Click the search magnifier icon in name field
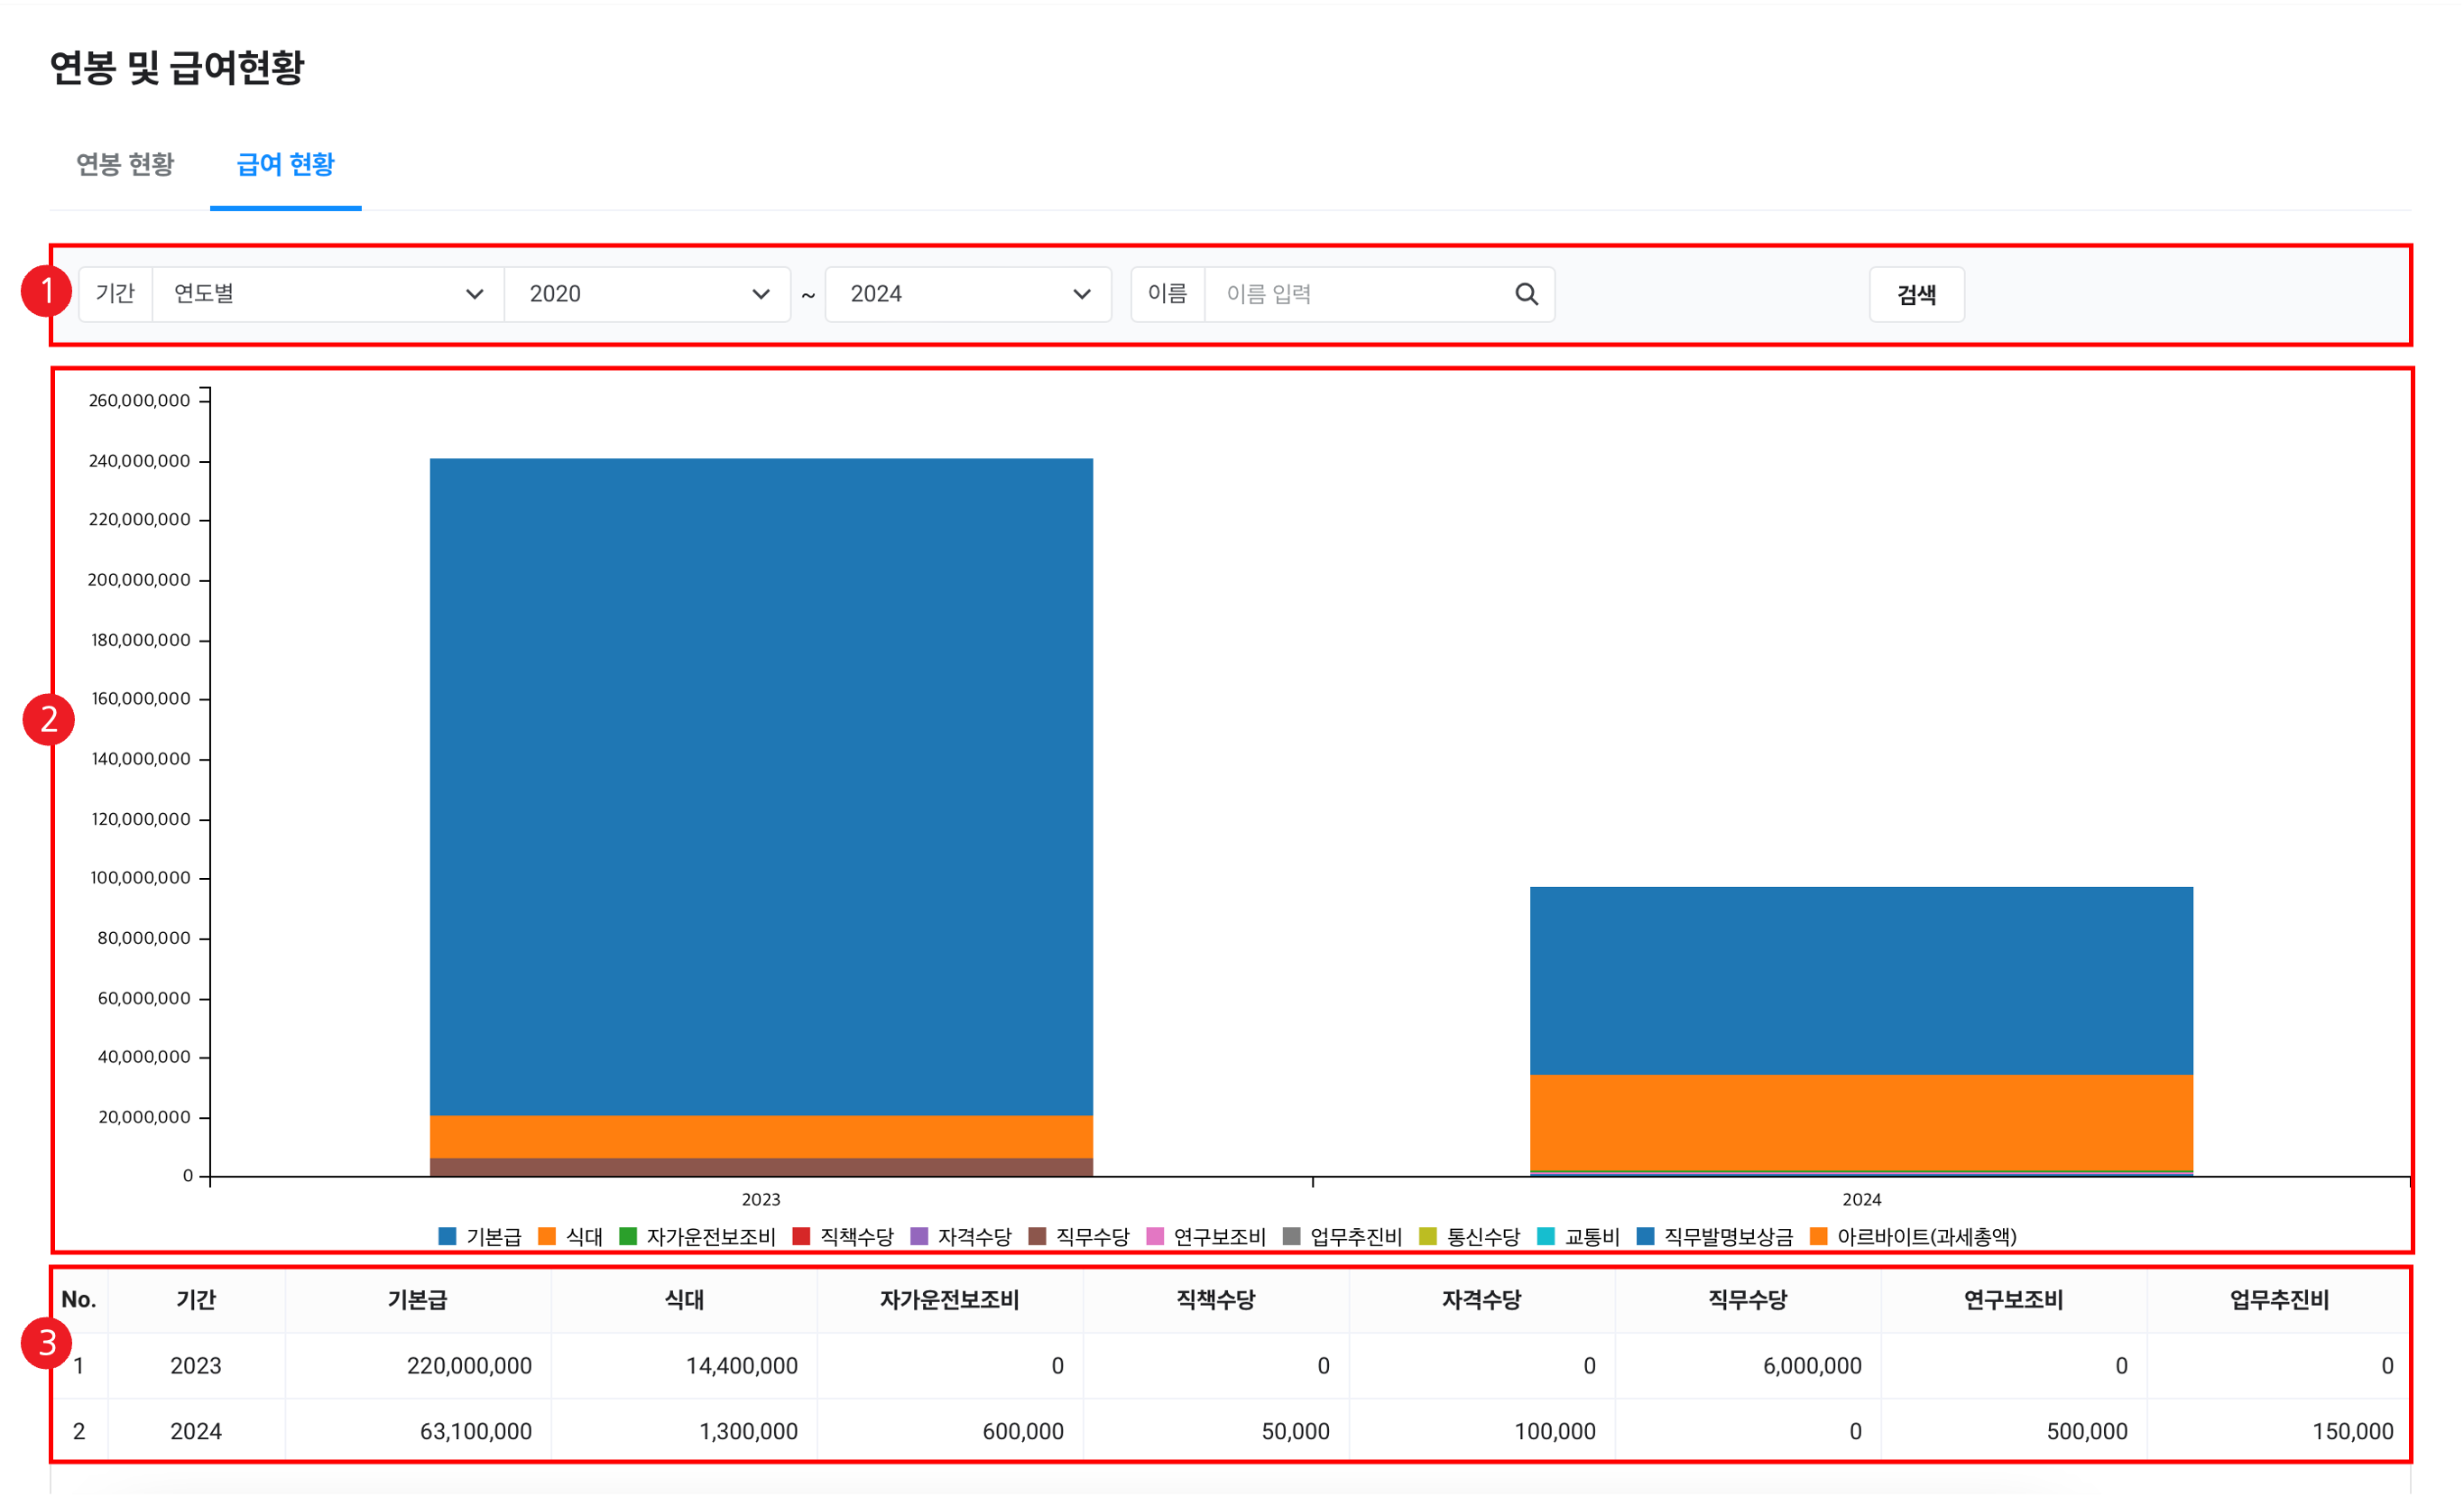This screenshot has height=1497, width=2464. pyautogui.click(x=1526, y=294)
